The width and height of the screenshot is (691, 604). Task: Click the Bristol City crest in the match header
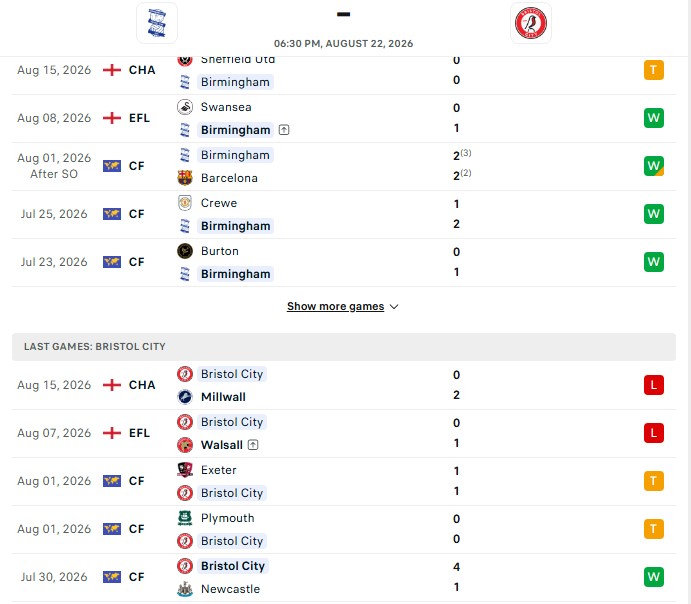pyautogui.click(x=531, y=23)
